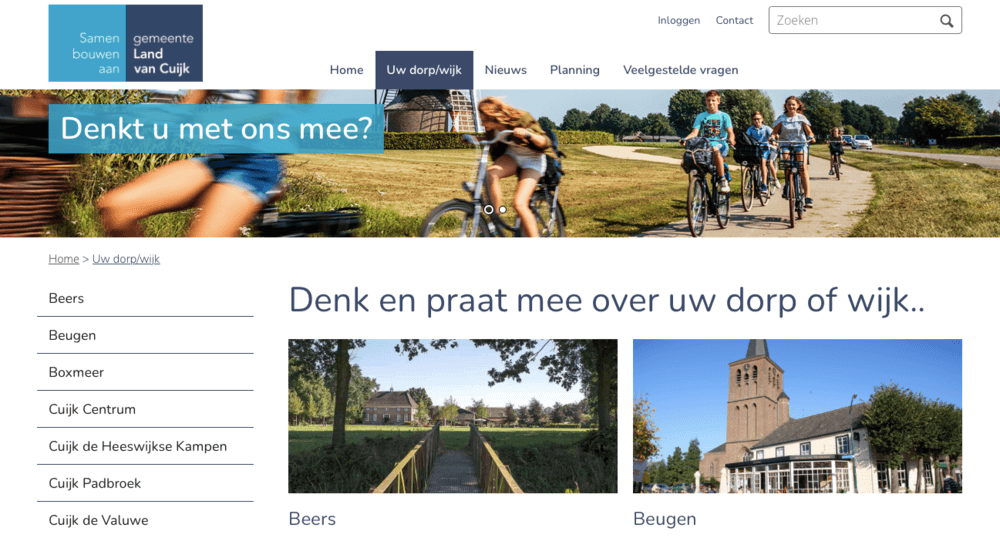Open Cuijk de Heeswijkse Kampen sidebar item
The image size is (1000, 538).
point(145,446)
